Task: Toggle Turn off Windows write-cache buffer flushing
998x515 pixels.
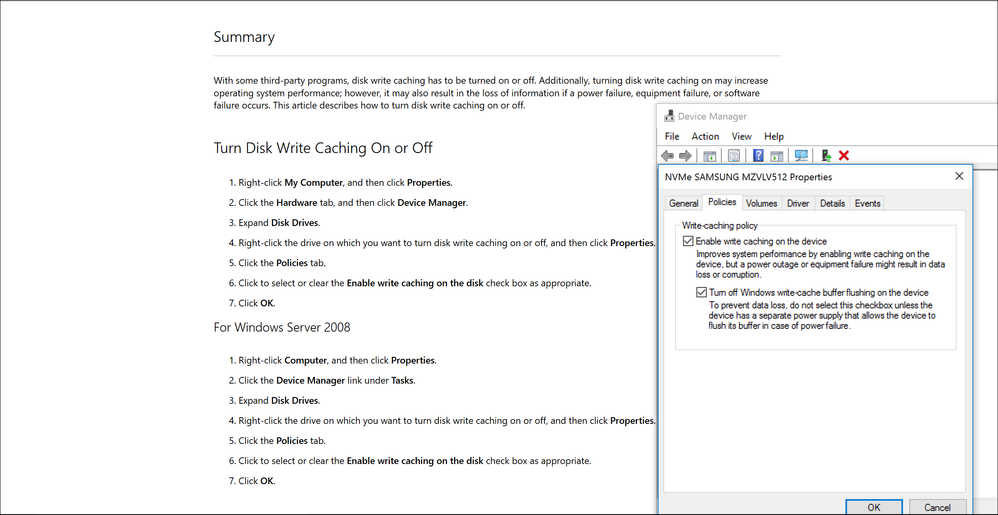Action: 702,293
